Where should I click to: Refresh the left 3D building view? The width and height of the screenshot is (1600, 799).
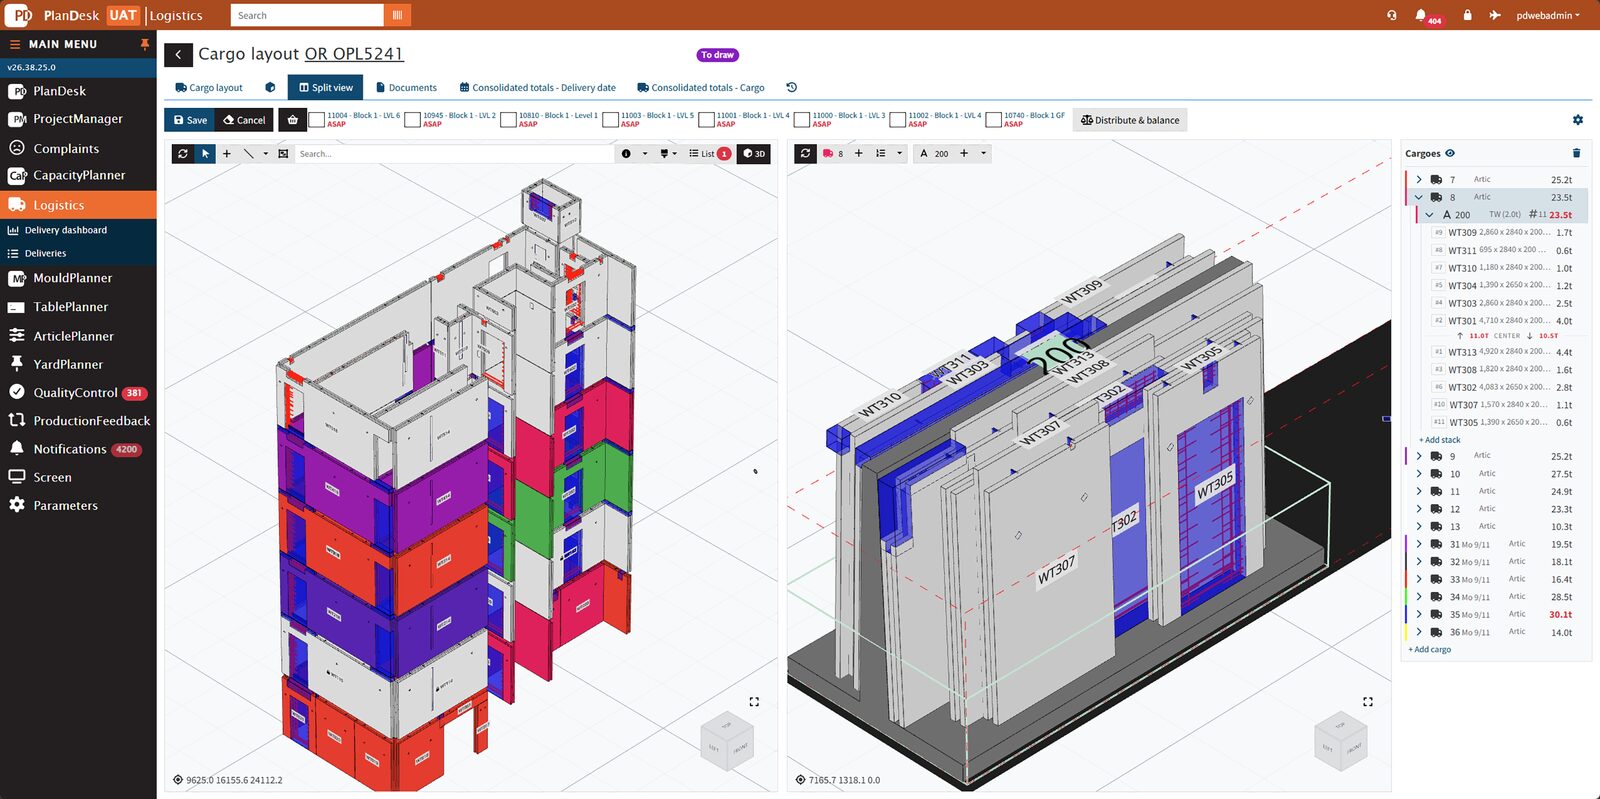(x=182, y=154)
